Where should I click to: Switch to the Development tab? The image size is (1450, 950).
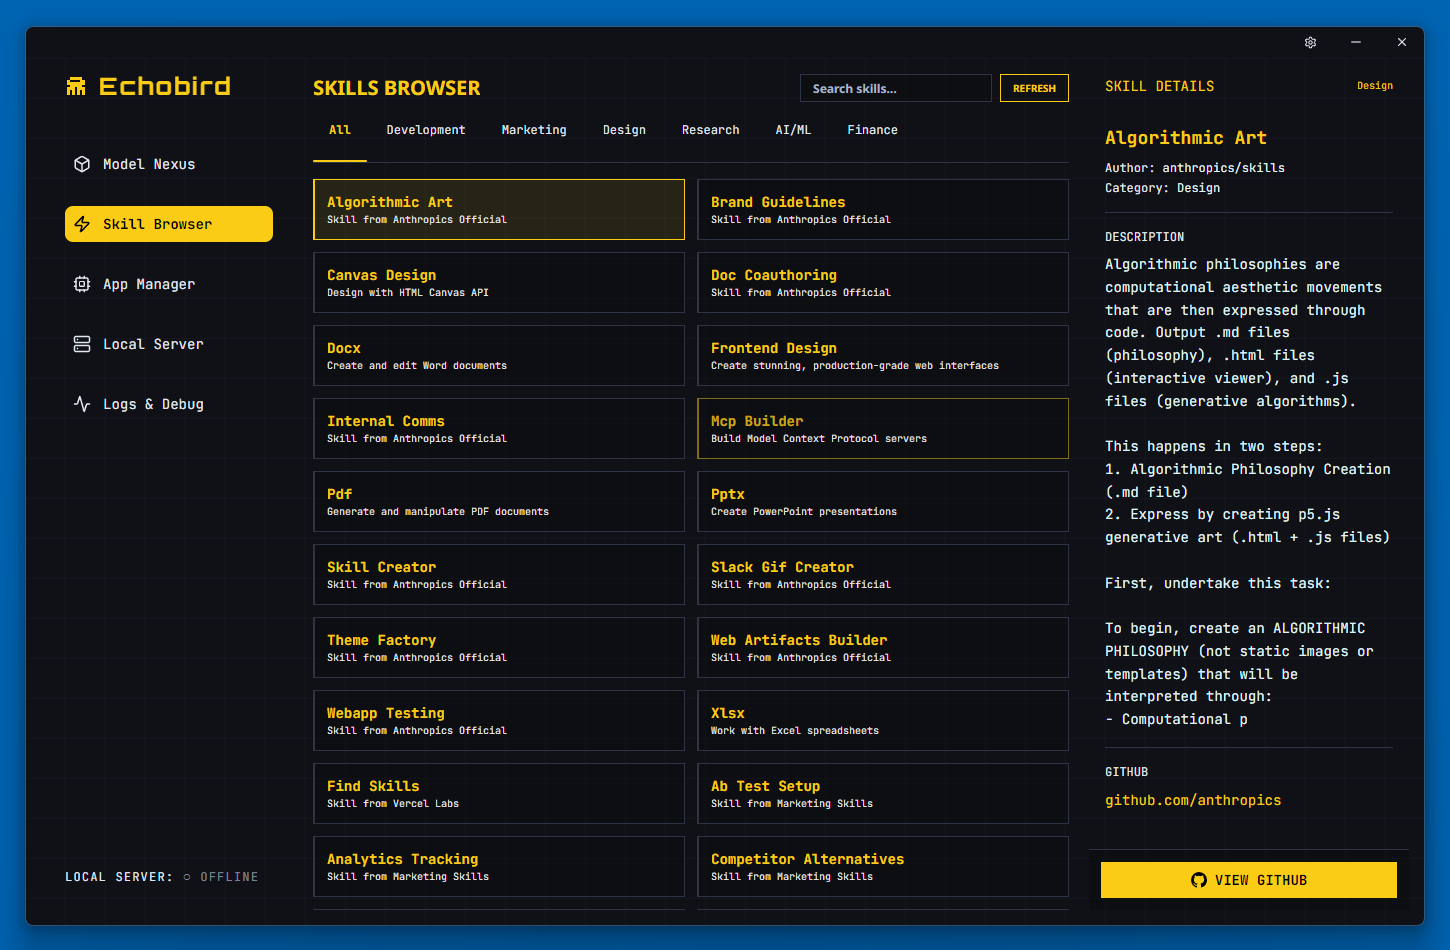(x=425, y=129)
